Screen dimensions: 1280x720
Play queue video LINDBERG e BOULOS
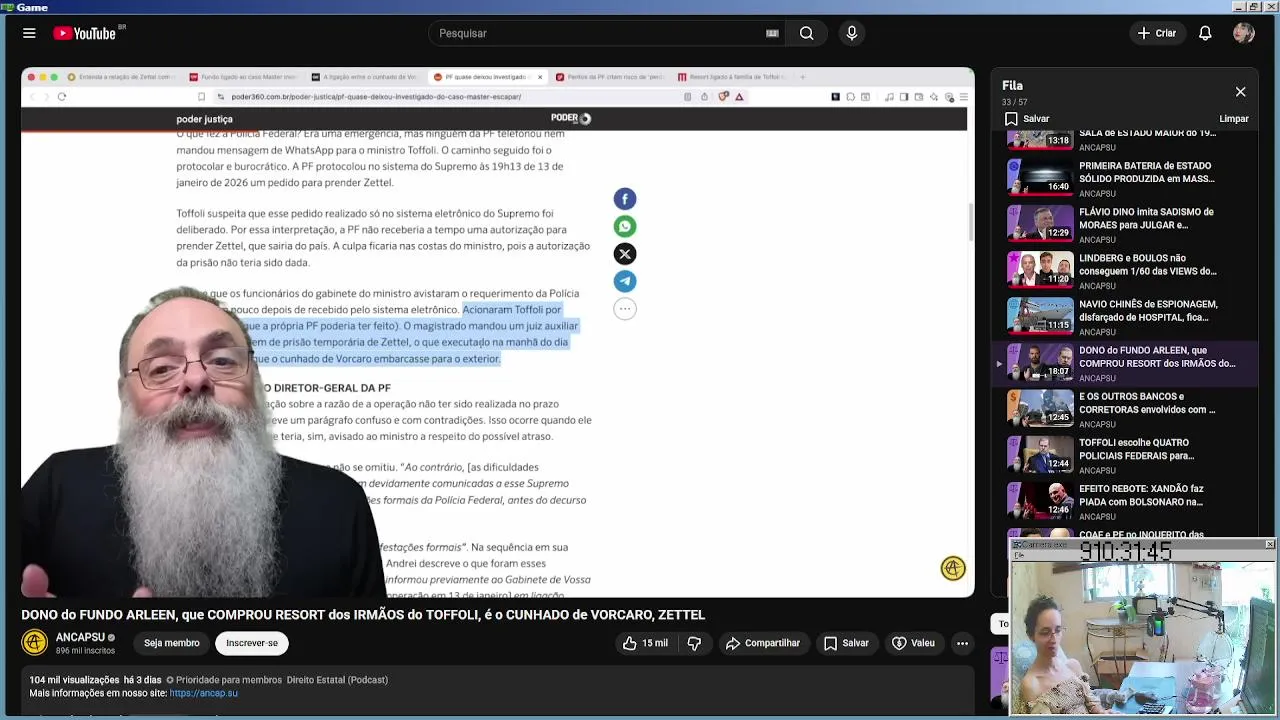point(1125,271)
